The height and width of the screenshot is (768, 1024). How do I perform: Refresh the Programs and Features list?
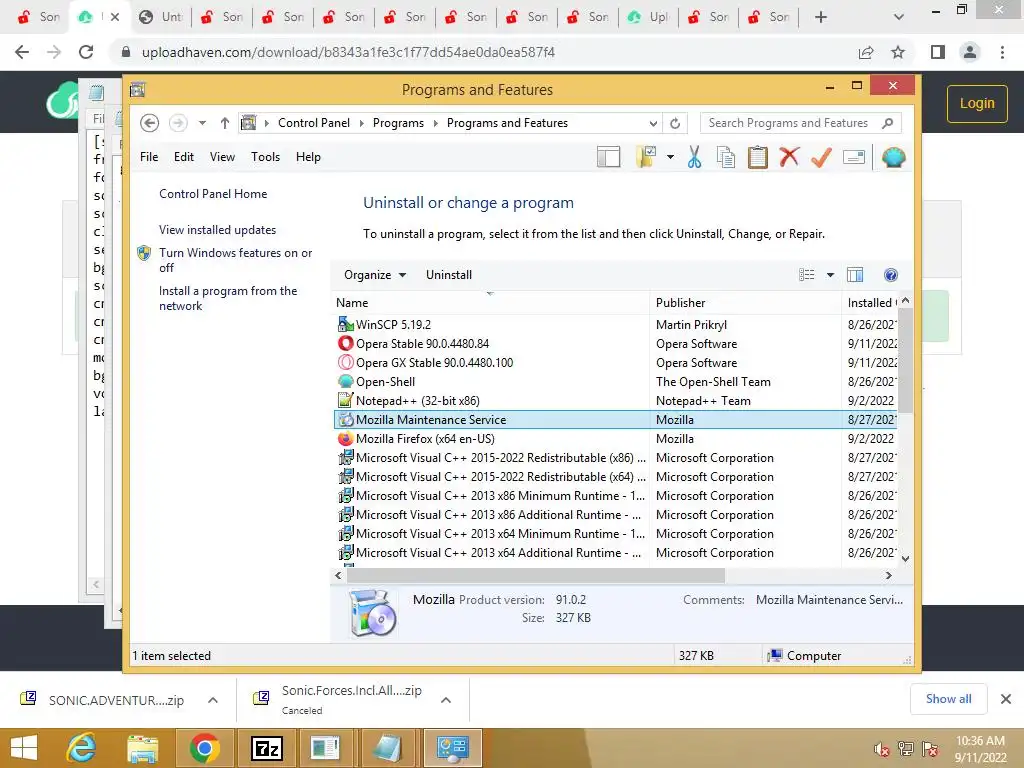[675, 123]
